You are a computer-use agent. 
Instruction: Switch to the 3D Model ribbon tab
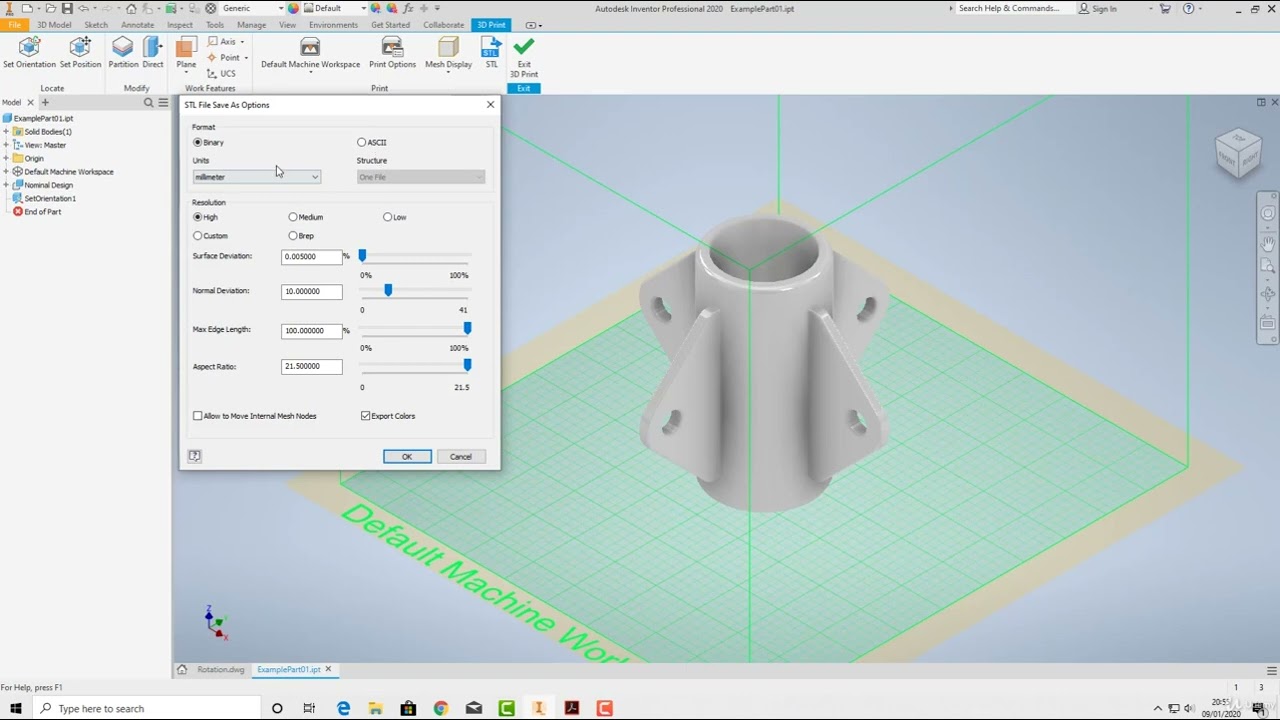(54, 25)
